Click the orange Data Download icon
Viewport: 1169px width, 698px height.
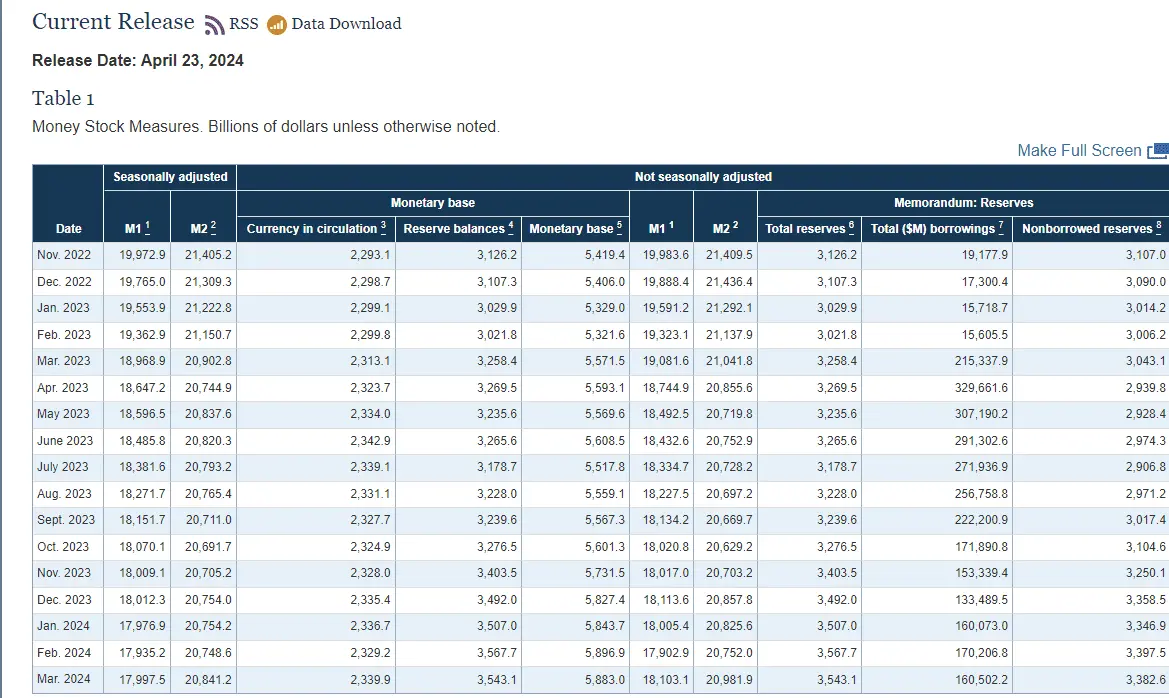pyautogui.click(x=277, y=25)
